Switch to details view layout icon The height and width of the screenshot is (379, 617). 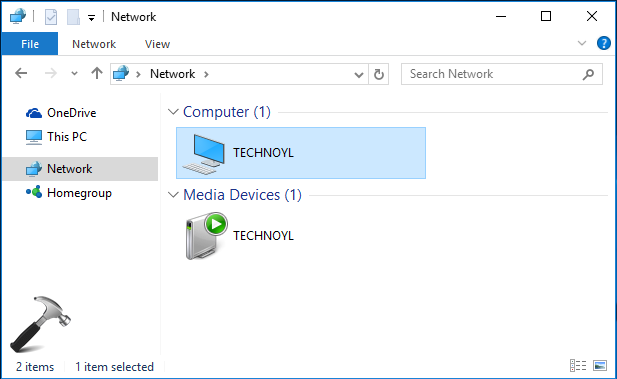click(x=578, y=366)
